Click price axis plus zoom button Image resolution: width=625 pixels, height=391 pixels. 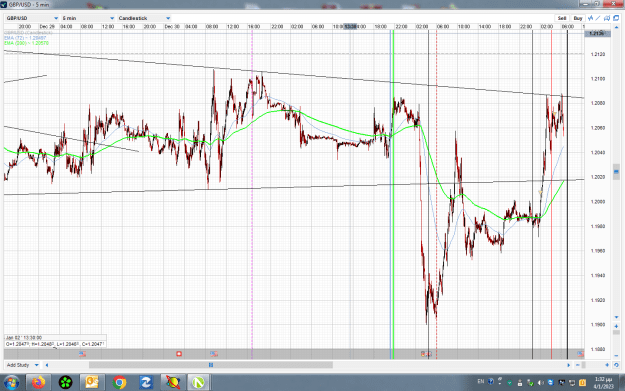616,326
